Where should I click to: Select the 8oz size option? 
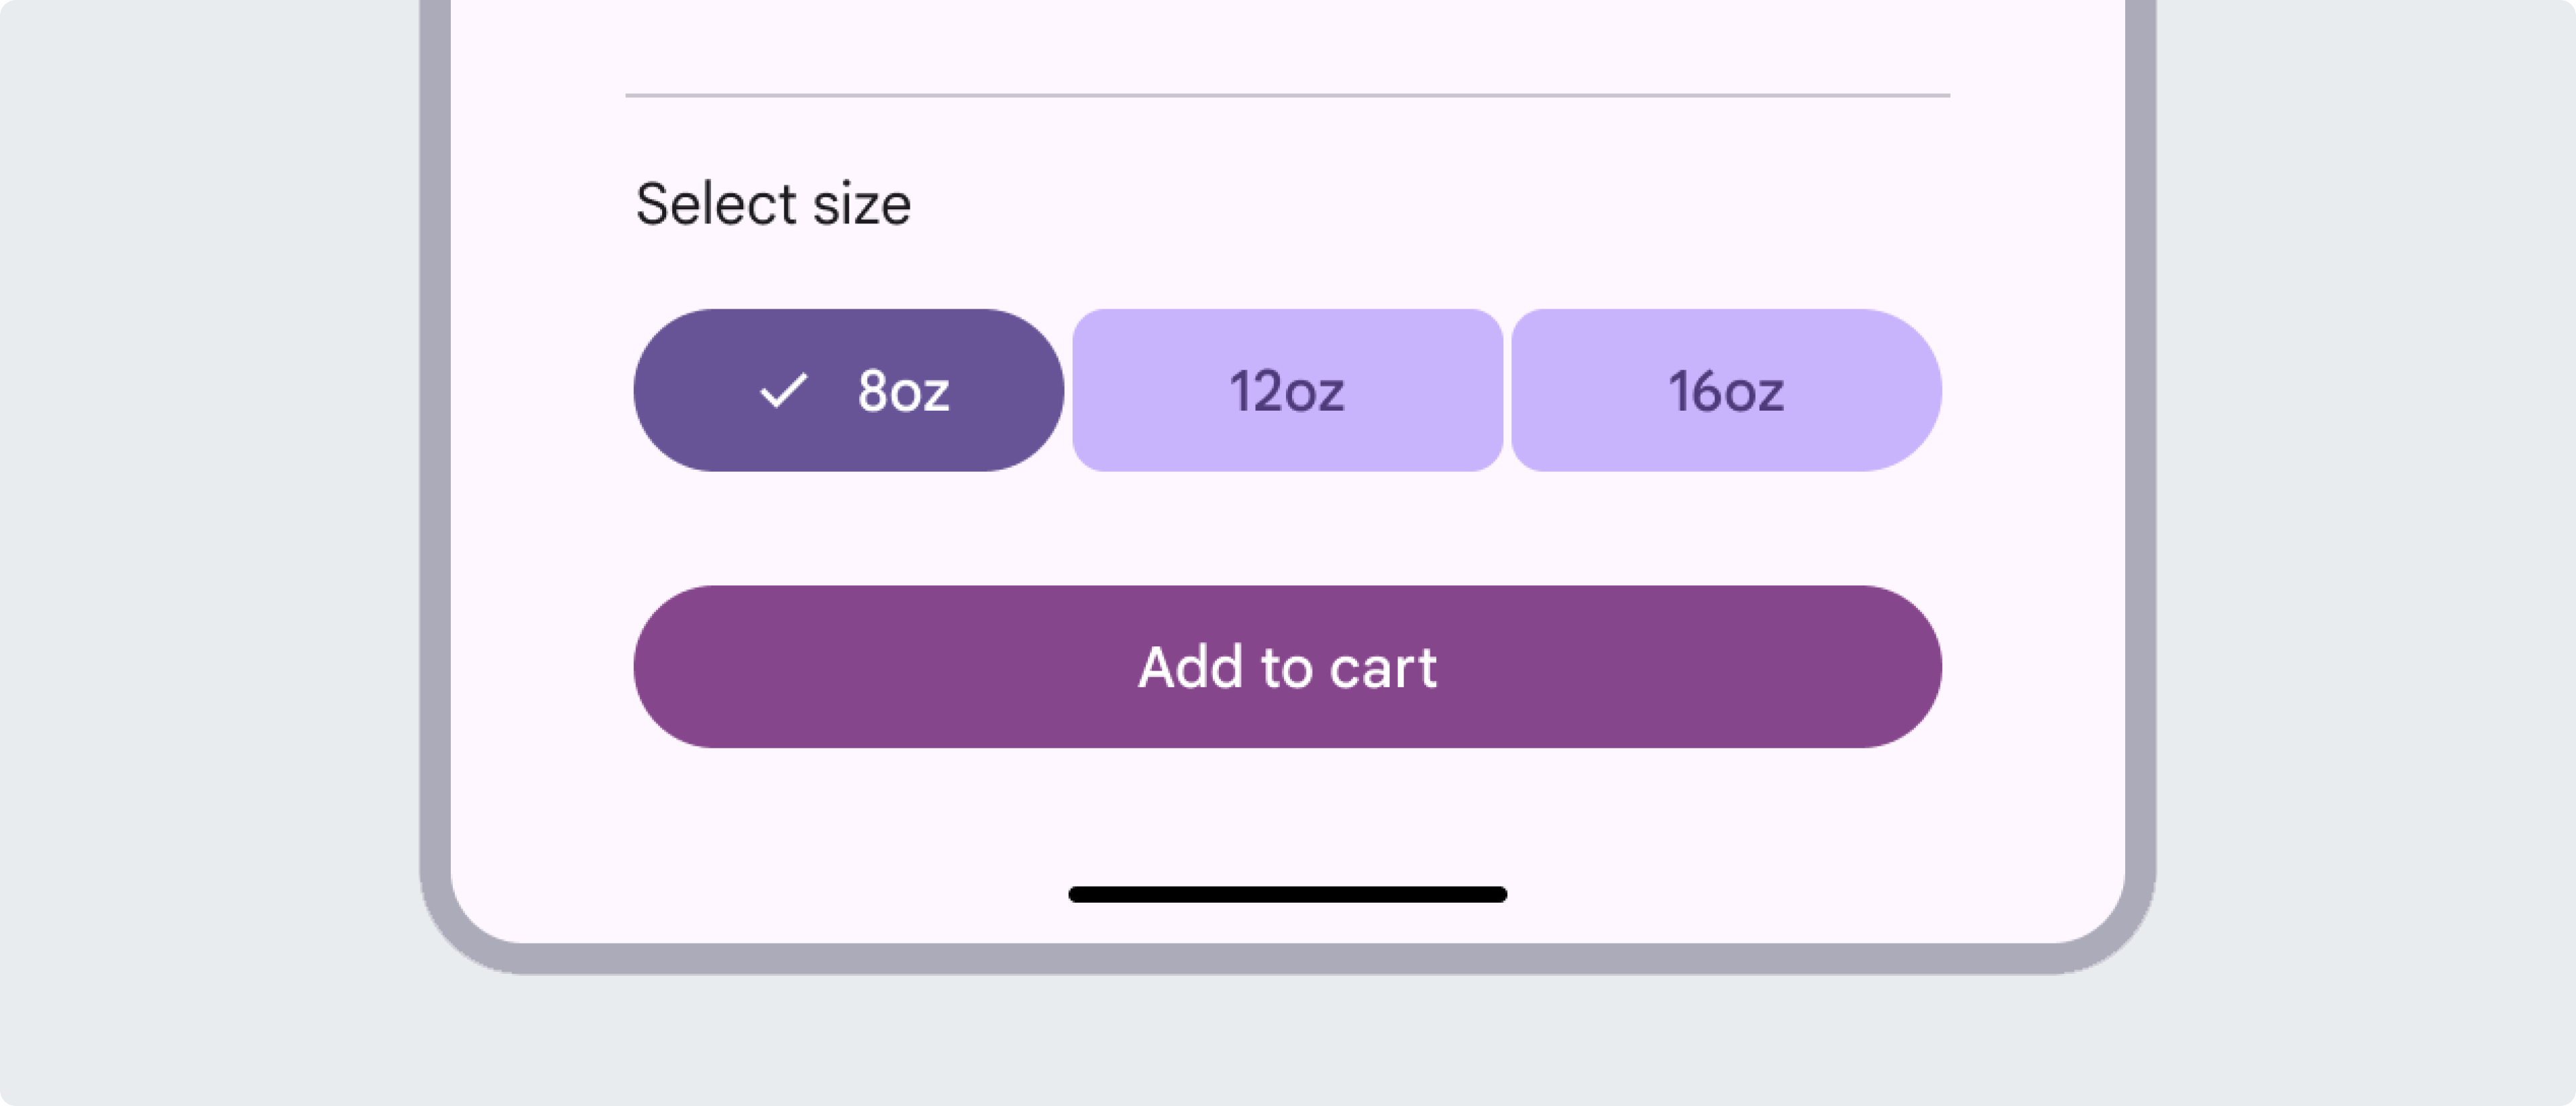coord(848,390)
